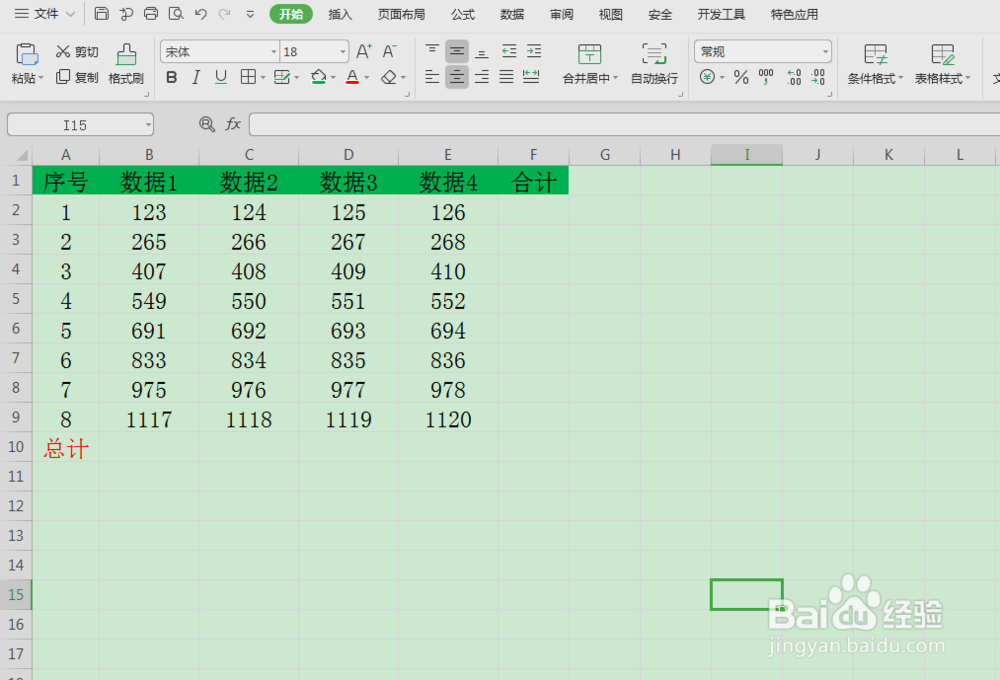
Task: Toggle italic formatting
Action: pos(196,77)
